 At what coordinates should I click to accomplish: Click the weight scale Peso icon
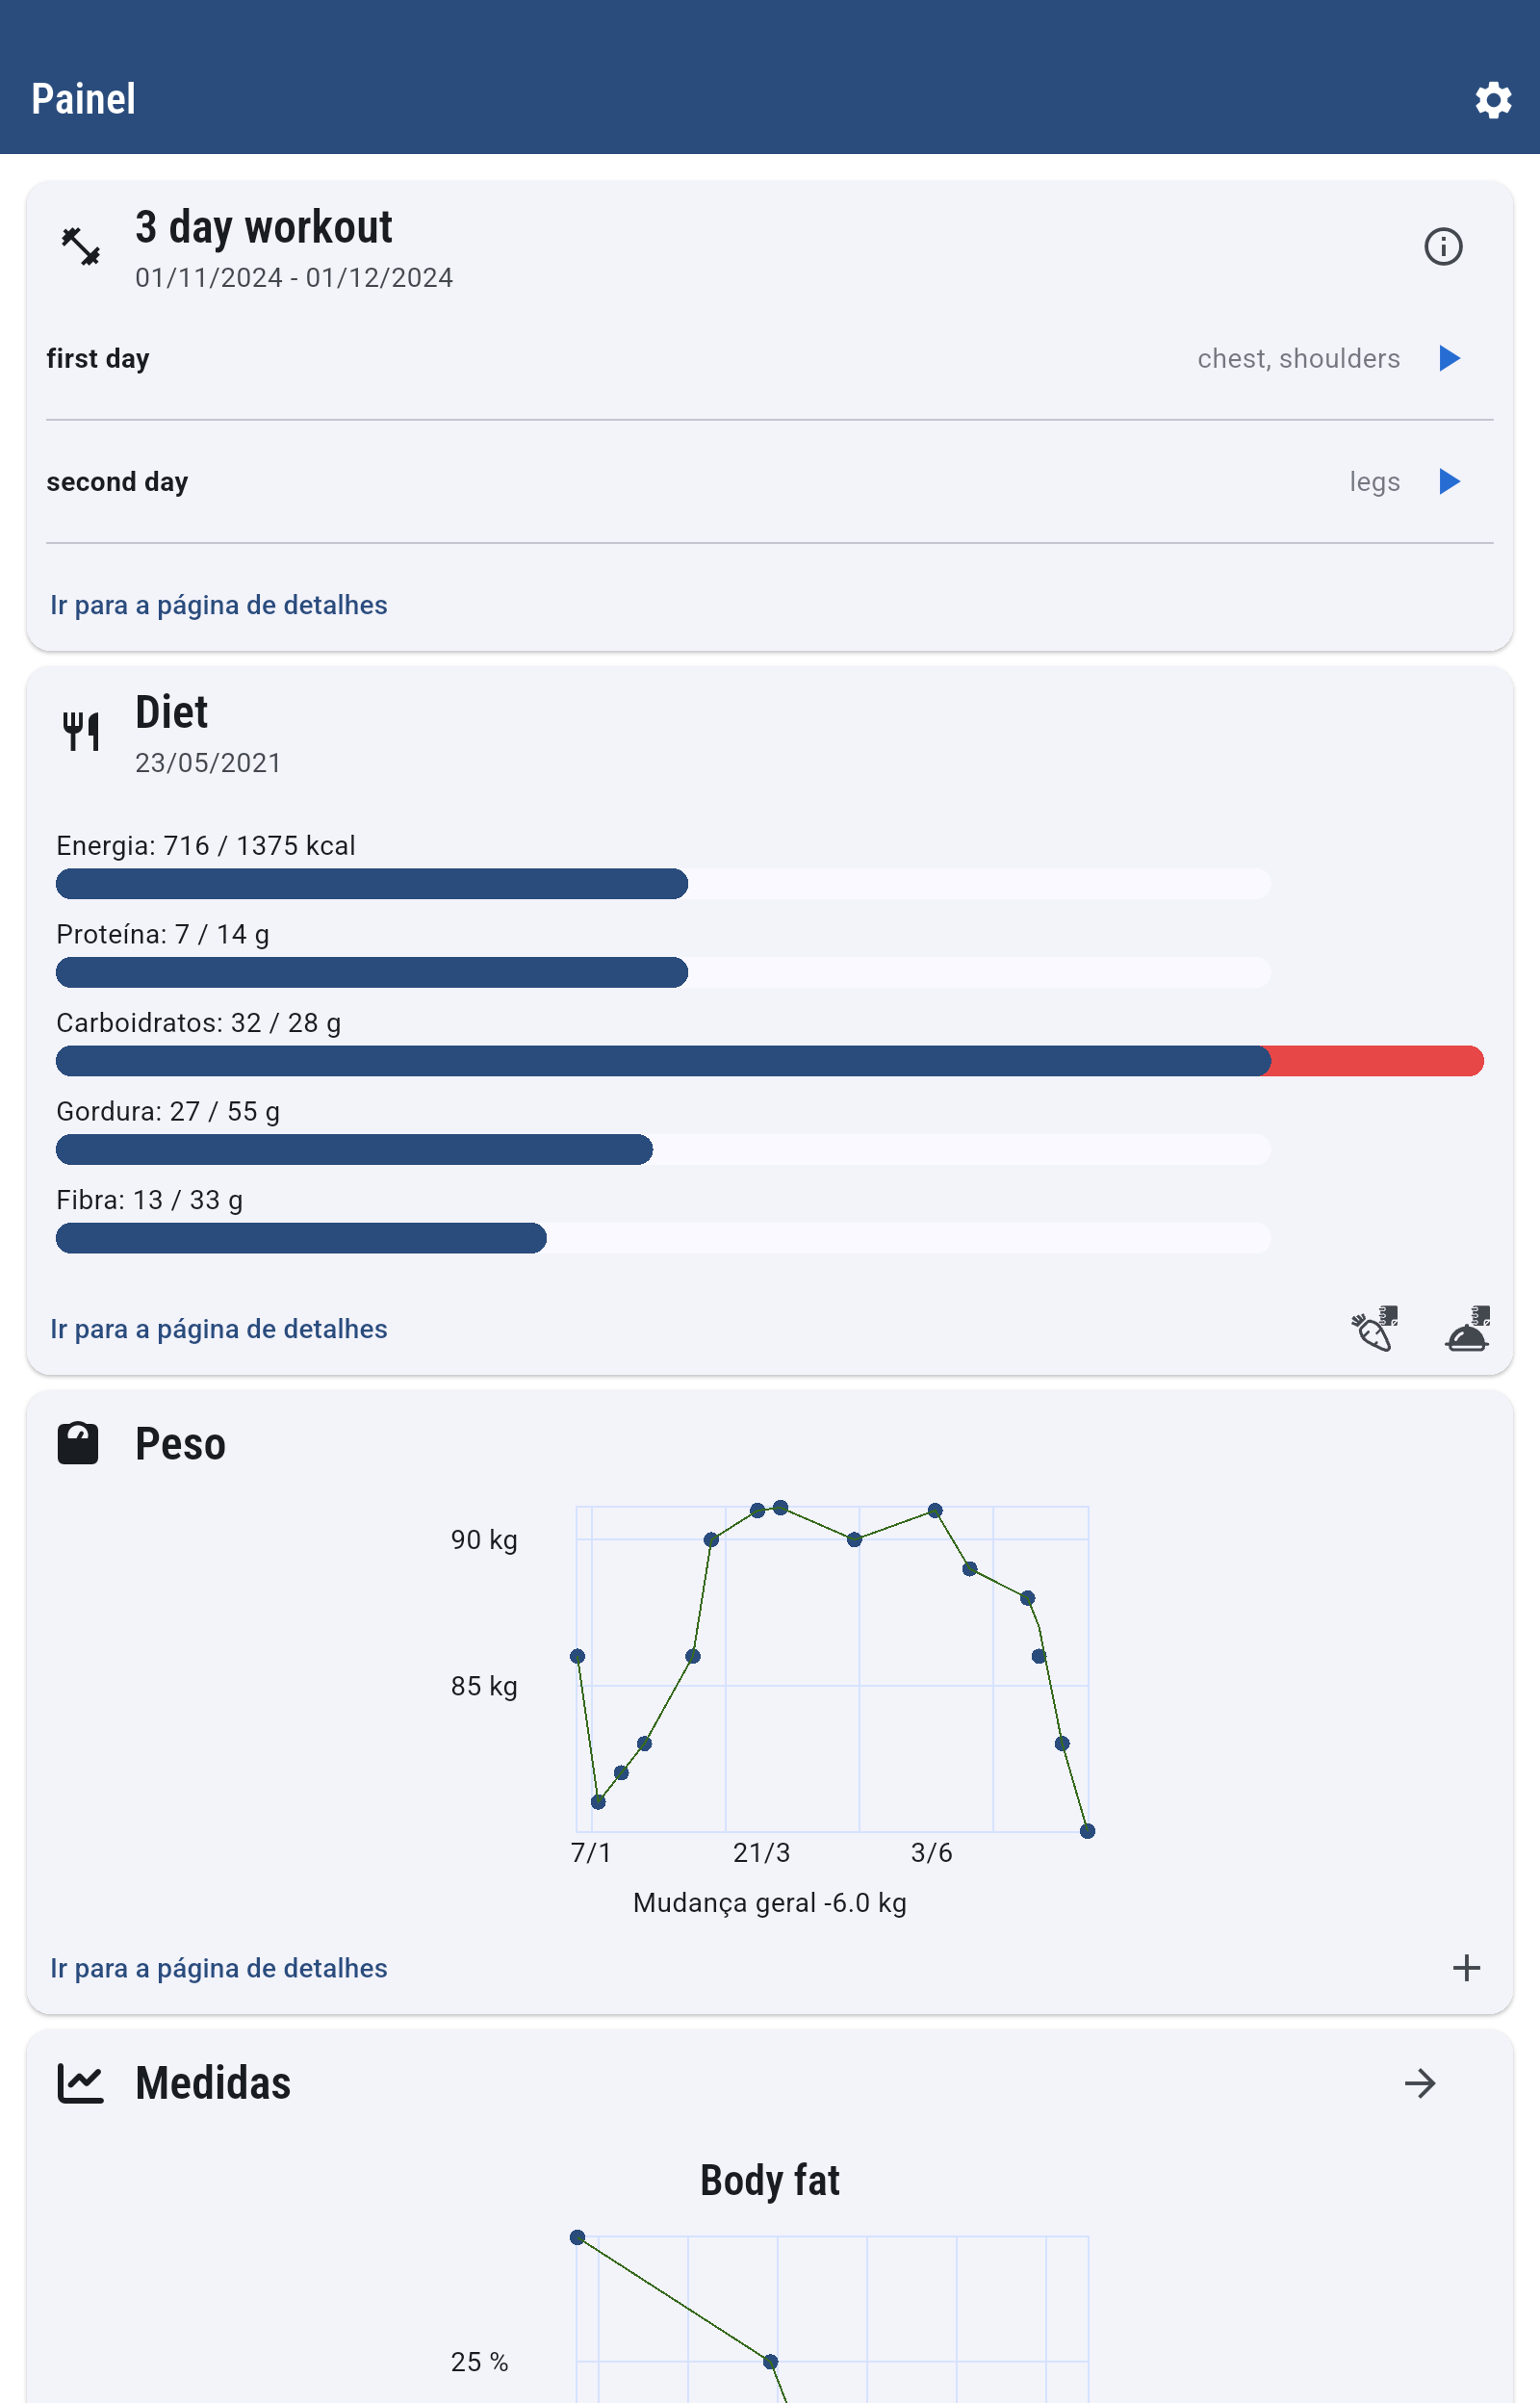(x=78, y=1444)
